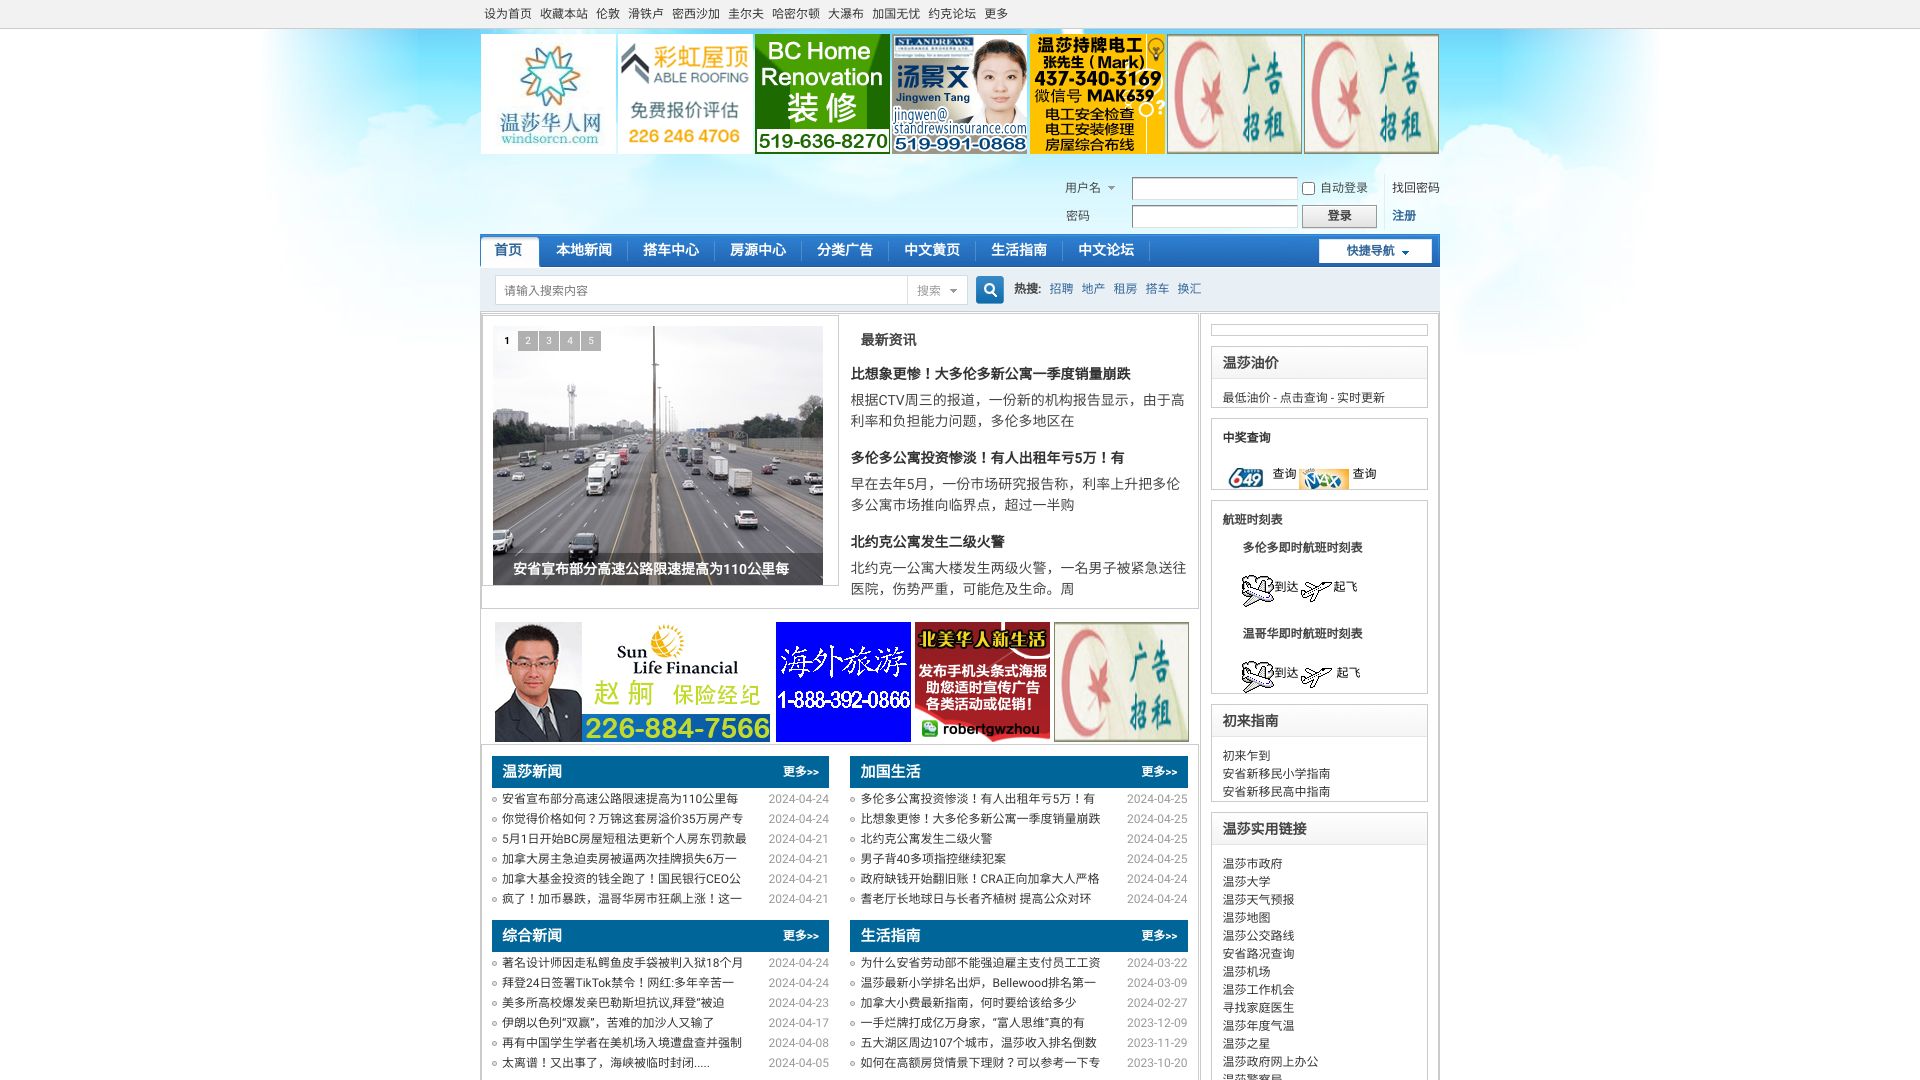Click Vancouver departures airplane icon
Image resolution: width=1920 pixels, height=1080 pixels.
(1316, 675)
